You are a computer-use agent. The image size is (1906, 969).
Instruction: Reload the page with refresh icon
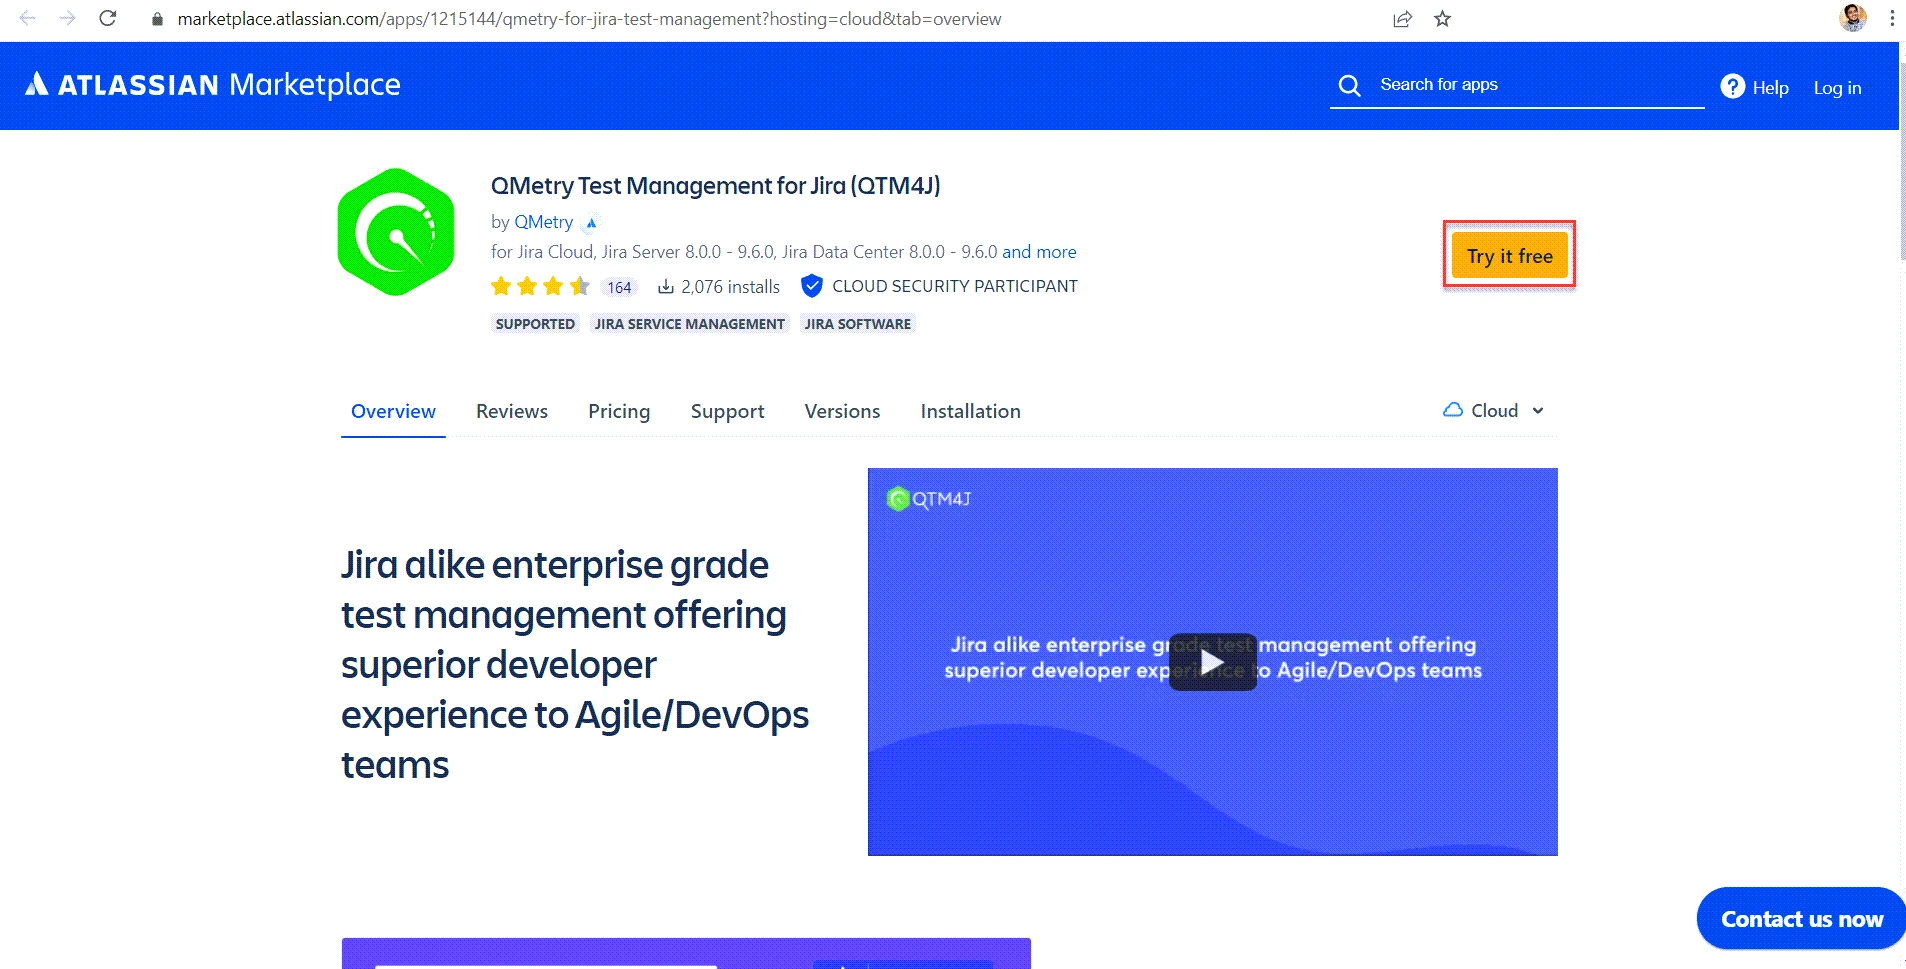(108, 18)
